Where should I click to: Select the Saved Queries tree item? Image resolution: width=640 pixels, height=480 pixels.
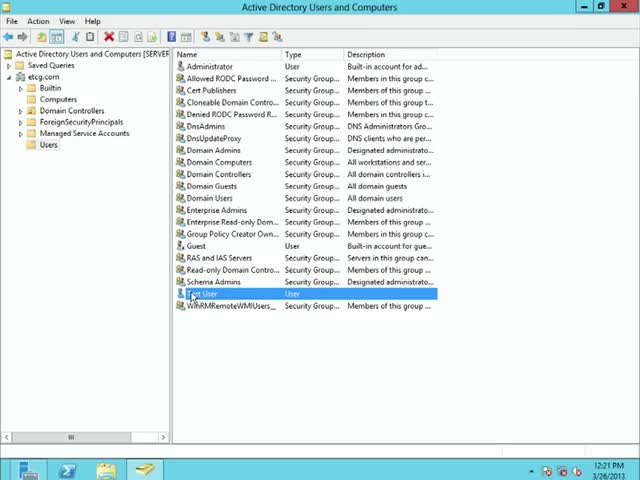pyautogui.click(x=51, y=65)
